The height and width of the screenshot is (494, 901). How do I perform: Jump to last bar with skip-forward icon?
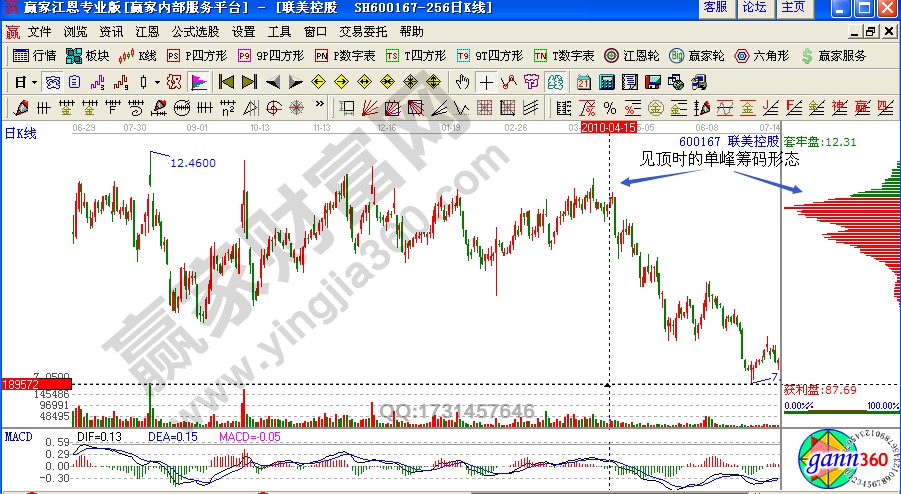[x=249, y=83]
